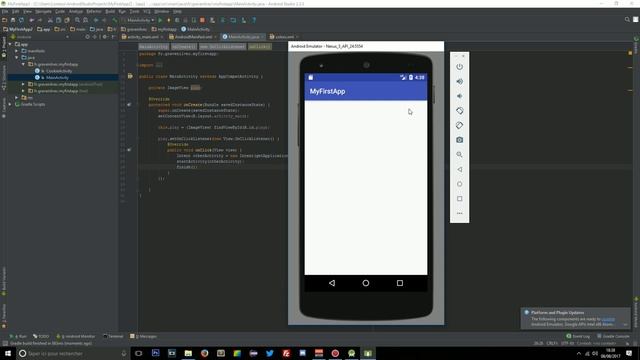Tap the phone's on-screen Home button

pos(366,283)
